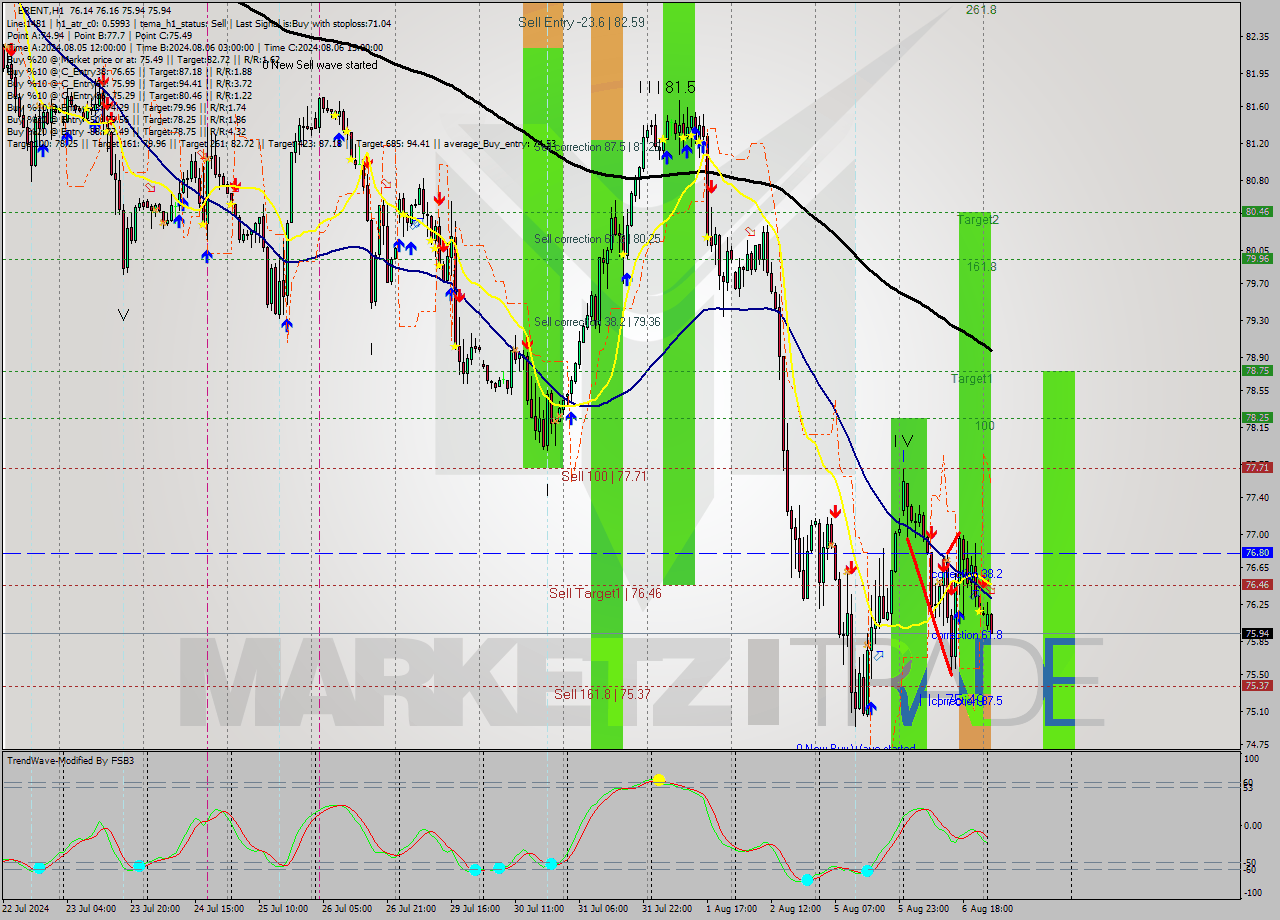Click the blue up arrow near 24 Jul 15:00
The image size is (1280, 920).
(x=206, y=255)
